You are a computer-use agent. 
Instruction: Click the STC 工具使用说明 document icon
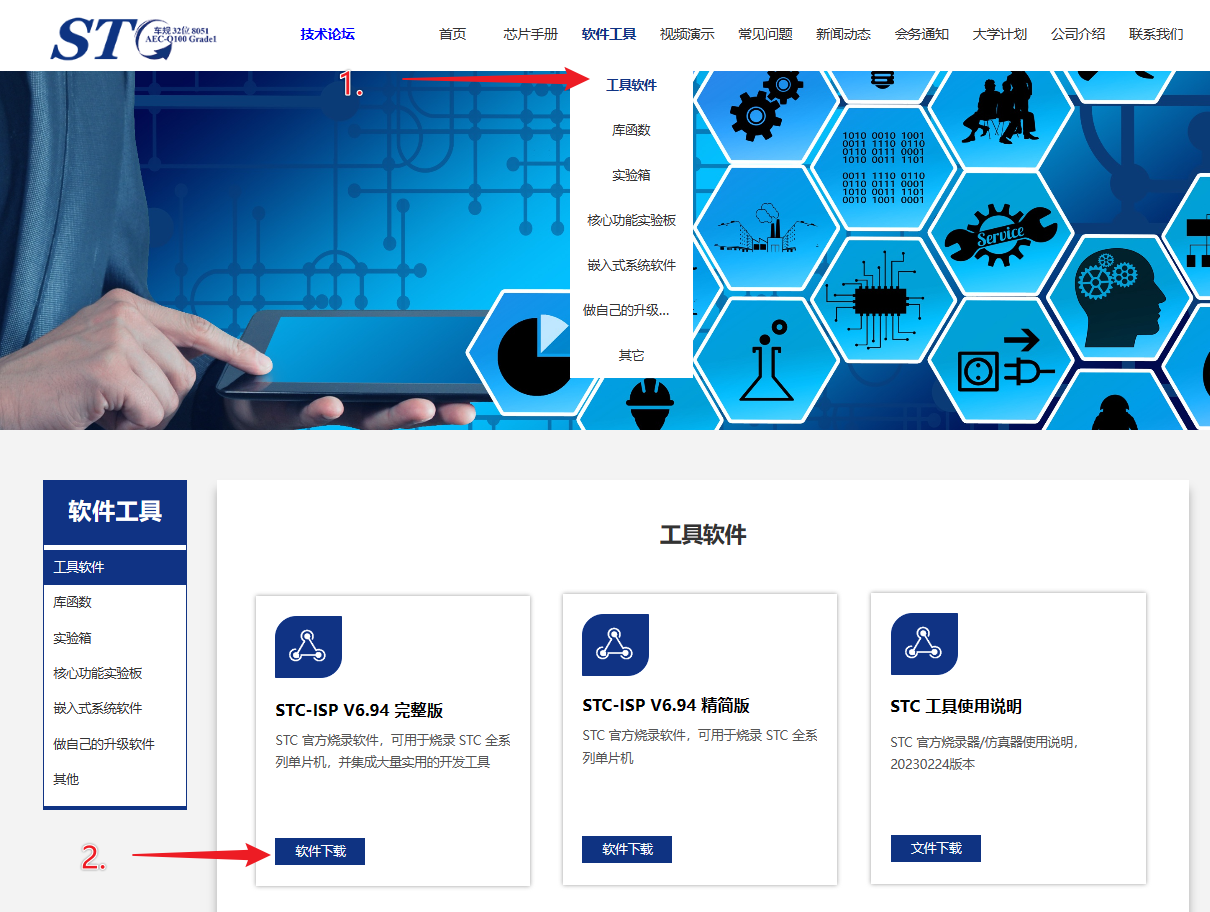[923, 644]
